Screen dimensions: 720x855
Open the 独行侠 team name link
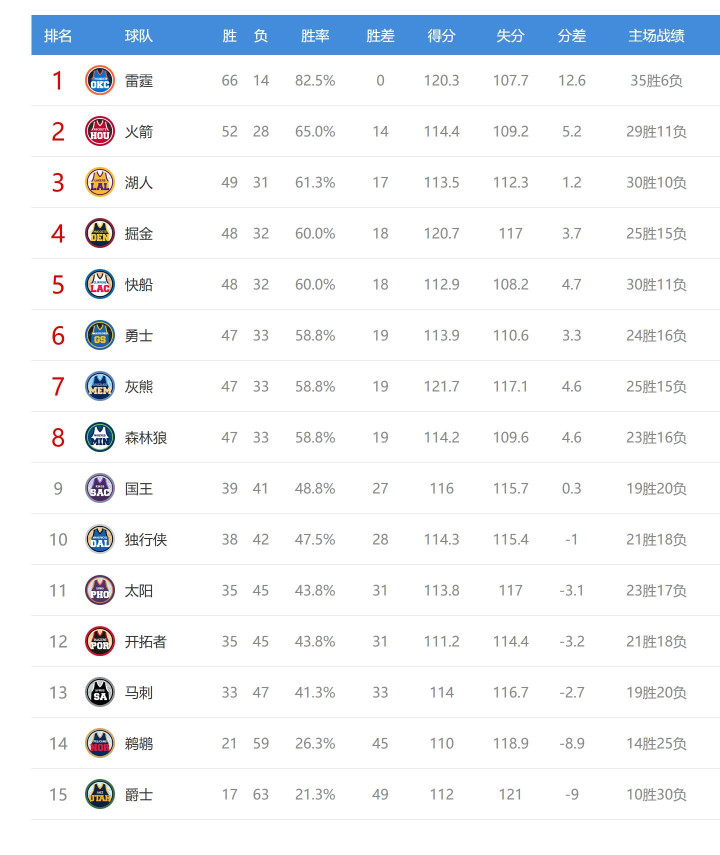tap(146, 540)
